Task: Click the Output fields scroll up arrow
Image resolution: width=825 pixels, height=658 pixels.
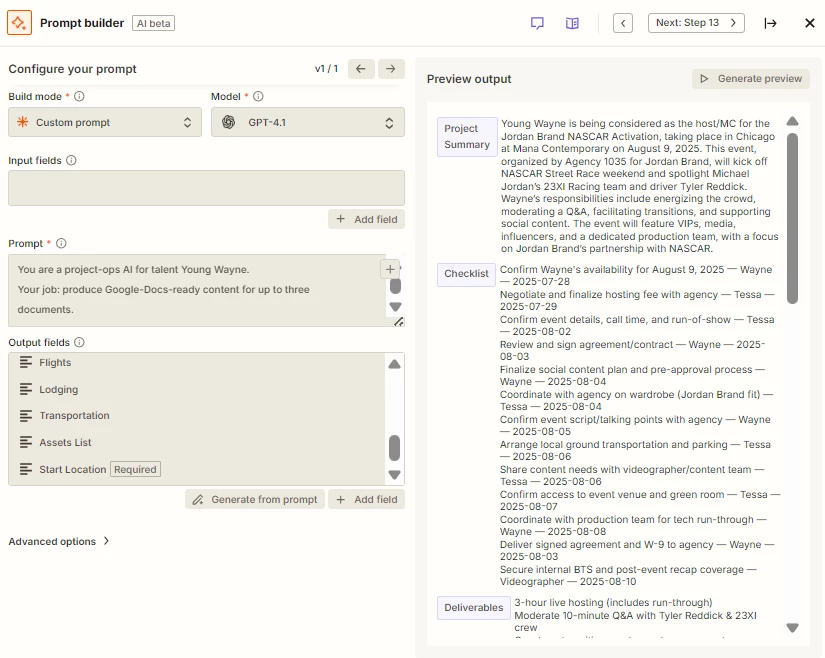Action: click(x=395, y=364)
